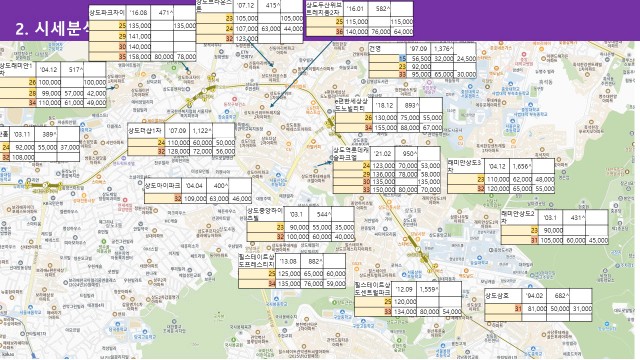Select the 125,000 price cell

point(289,273)
